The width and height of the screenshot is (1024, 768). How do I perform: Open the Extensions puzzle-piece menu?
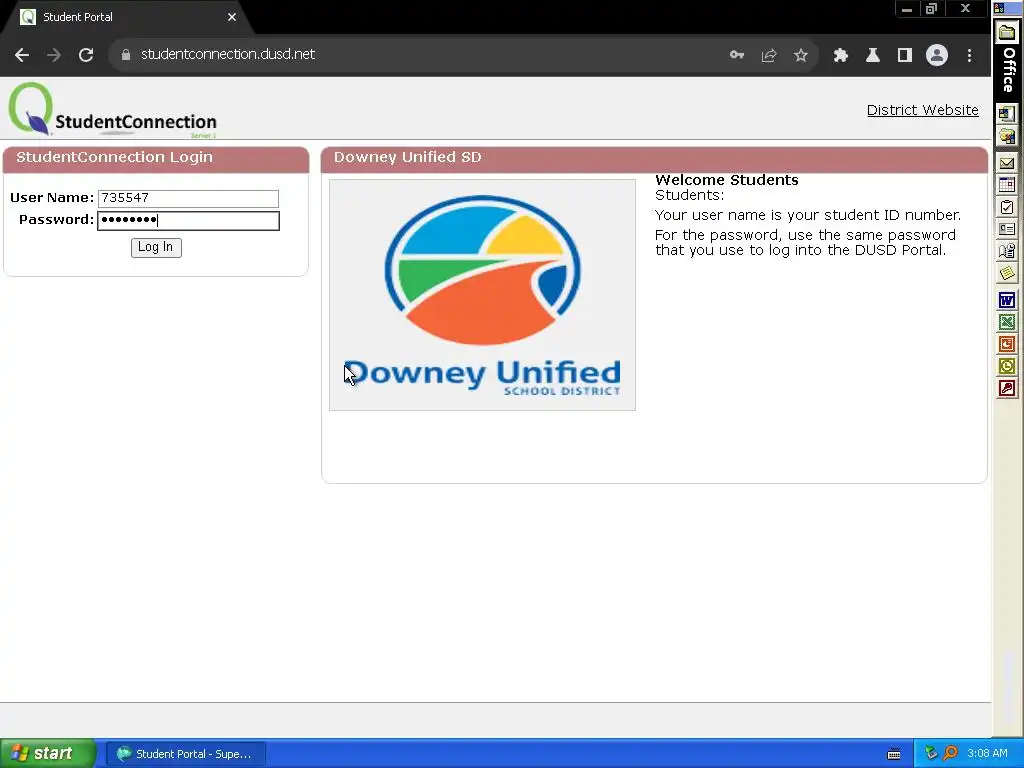(x=840, y=55)
